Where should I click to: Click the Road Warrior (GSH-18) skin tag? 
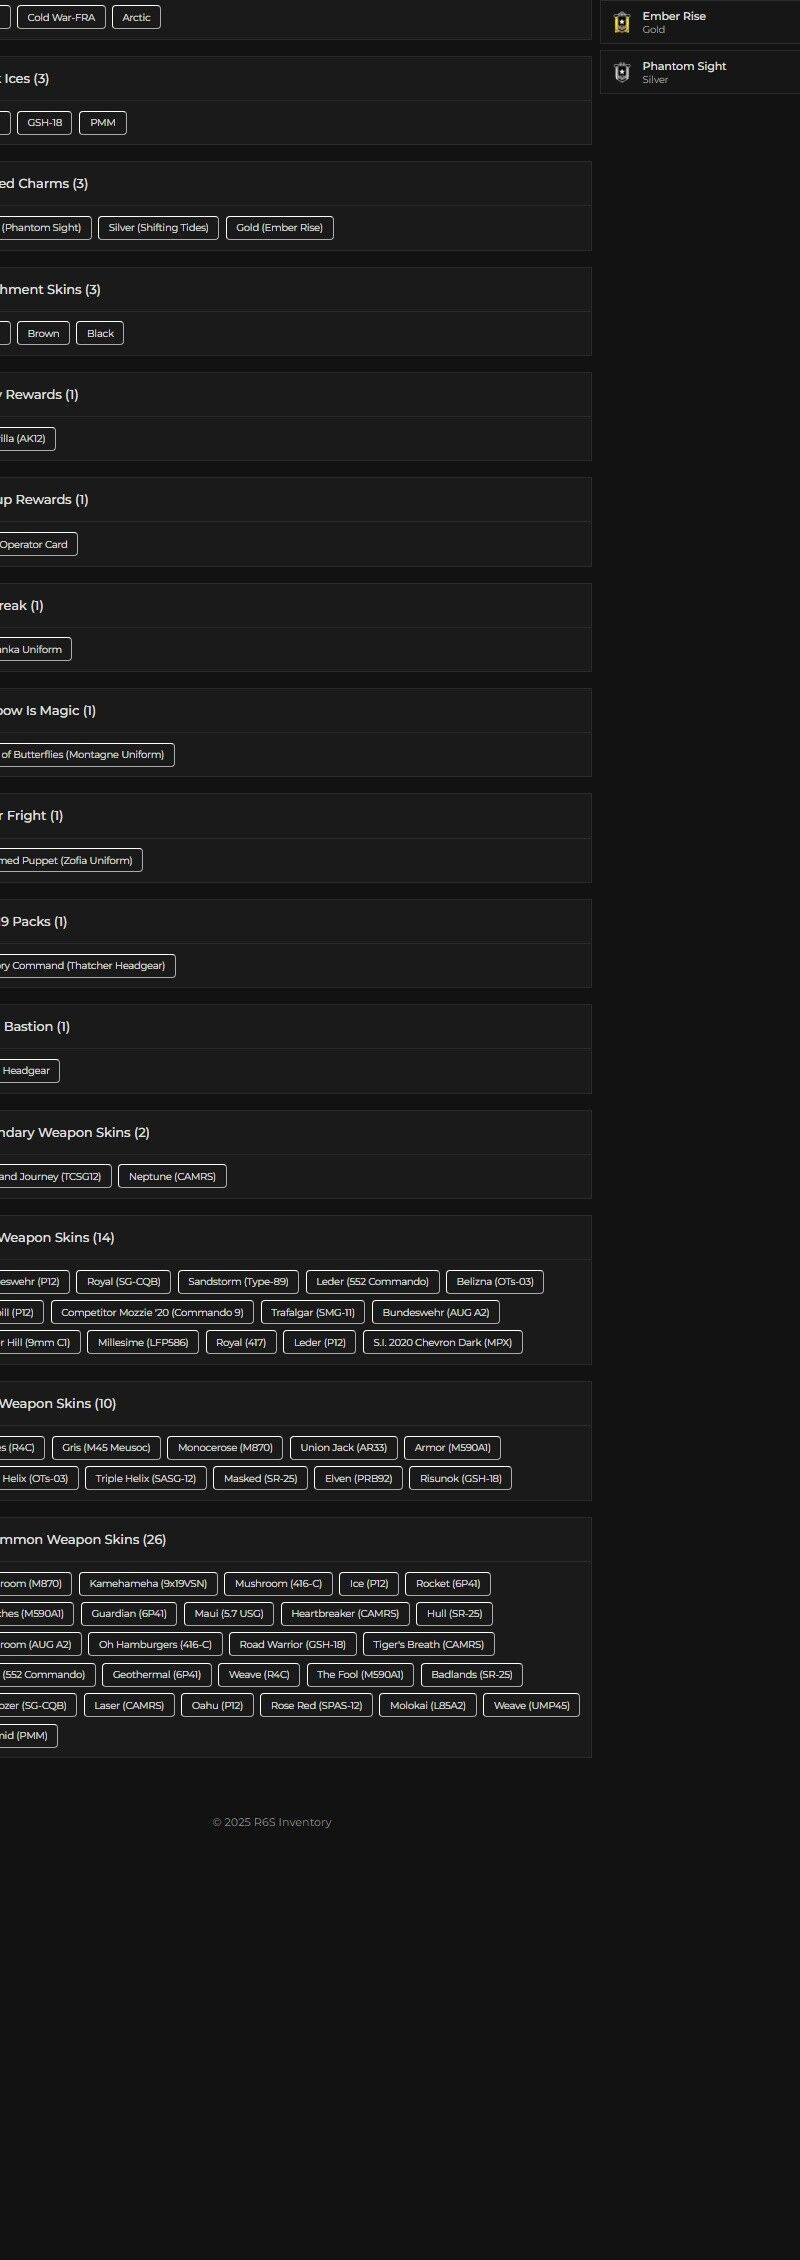(293, 1644)
